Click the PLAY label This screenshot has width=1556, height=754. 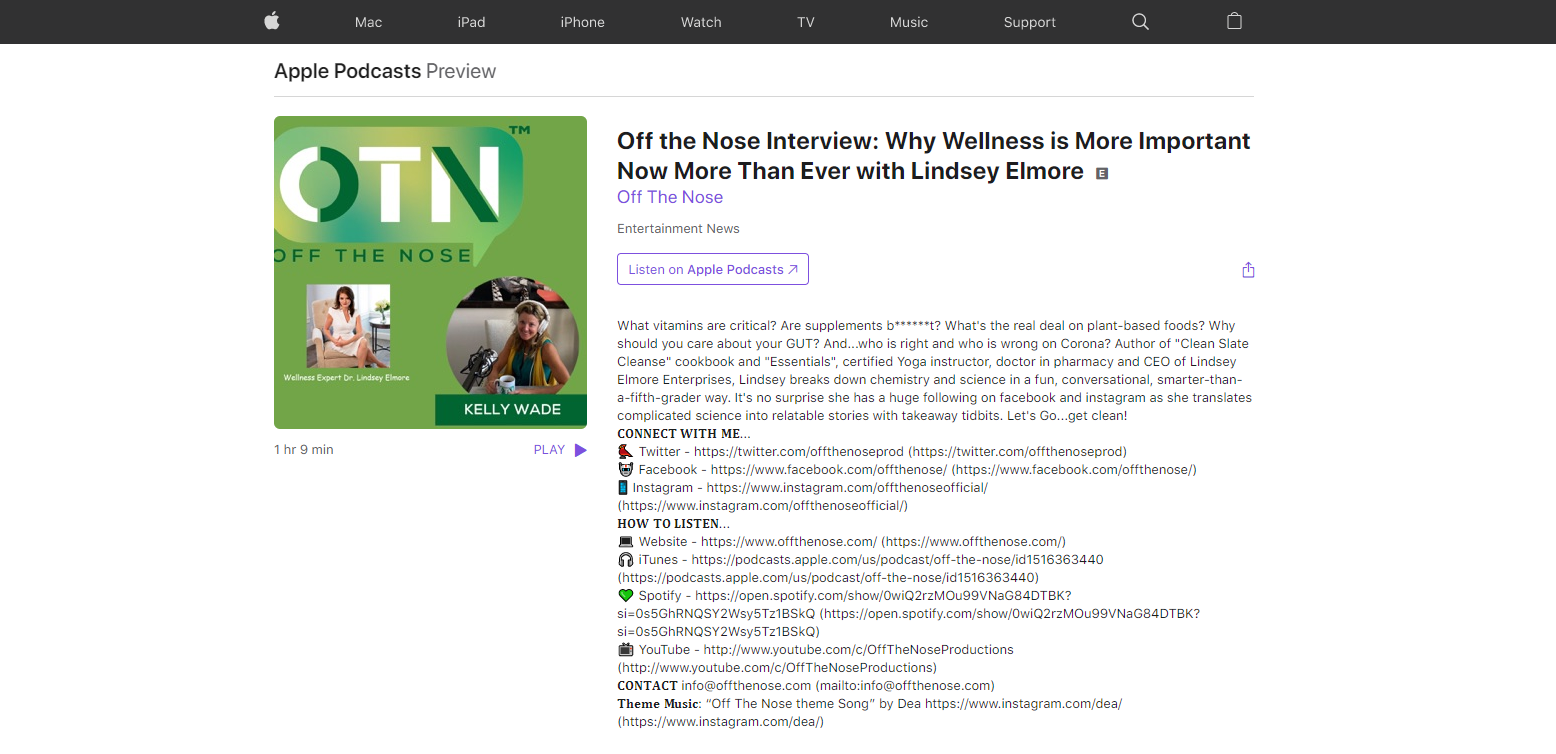549,450
